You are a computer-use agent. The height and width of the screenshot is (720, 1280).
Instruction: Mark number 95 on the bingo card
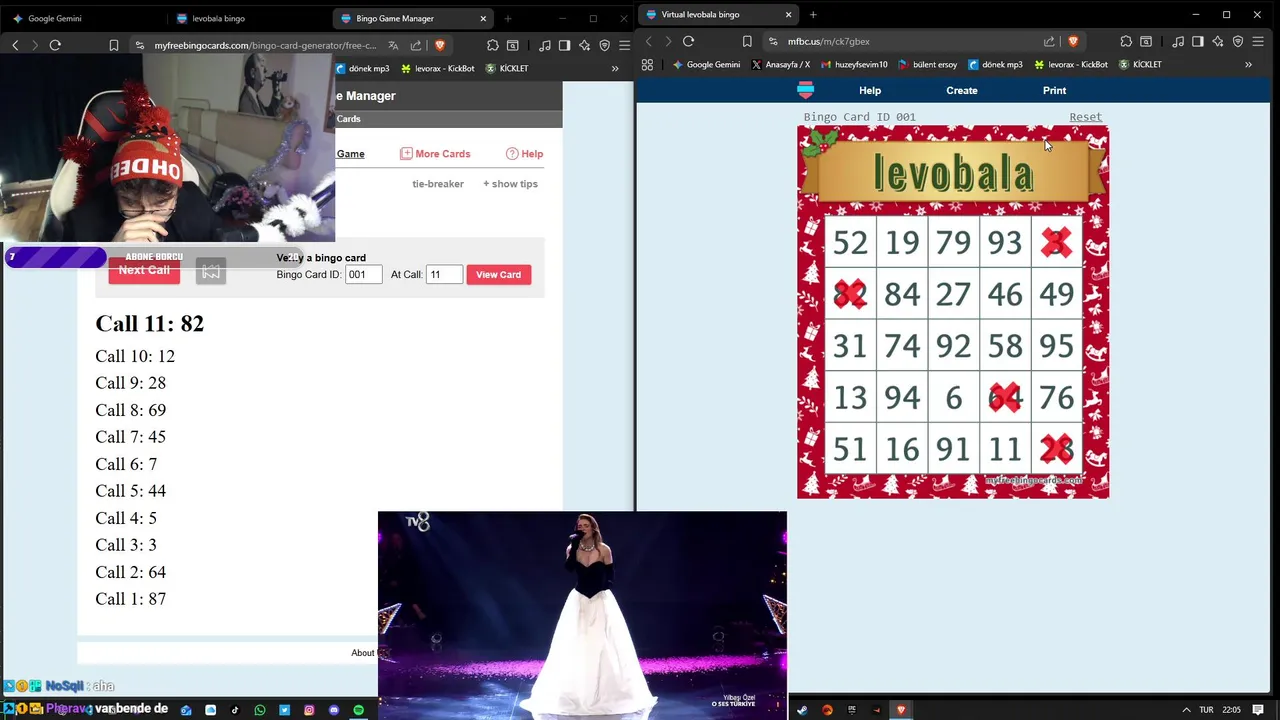[1057, 346]
